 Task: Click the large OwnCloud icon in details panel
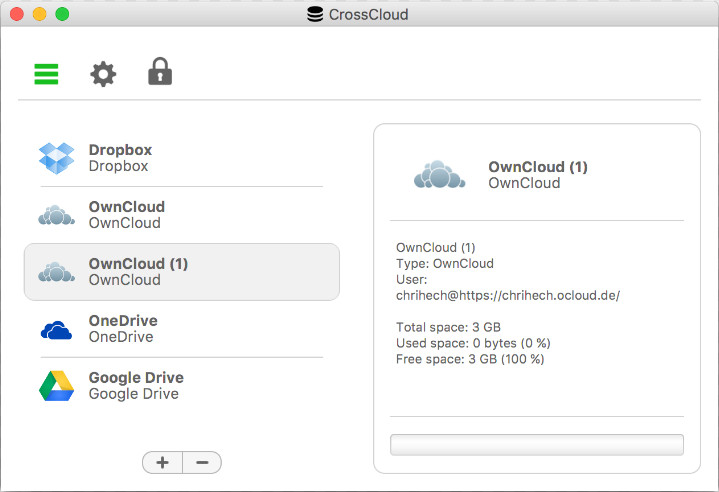439,175
